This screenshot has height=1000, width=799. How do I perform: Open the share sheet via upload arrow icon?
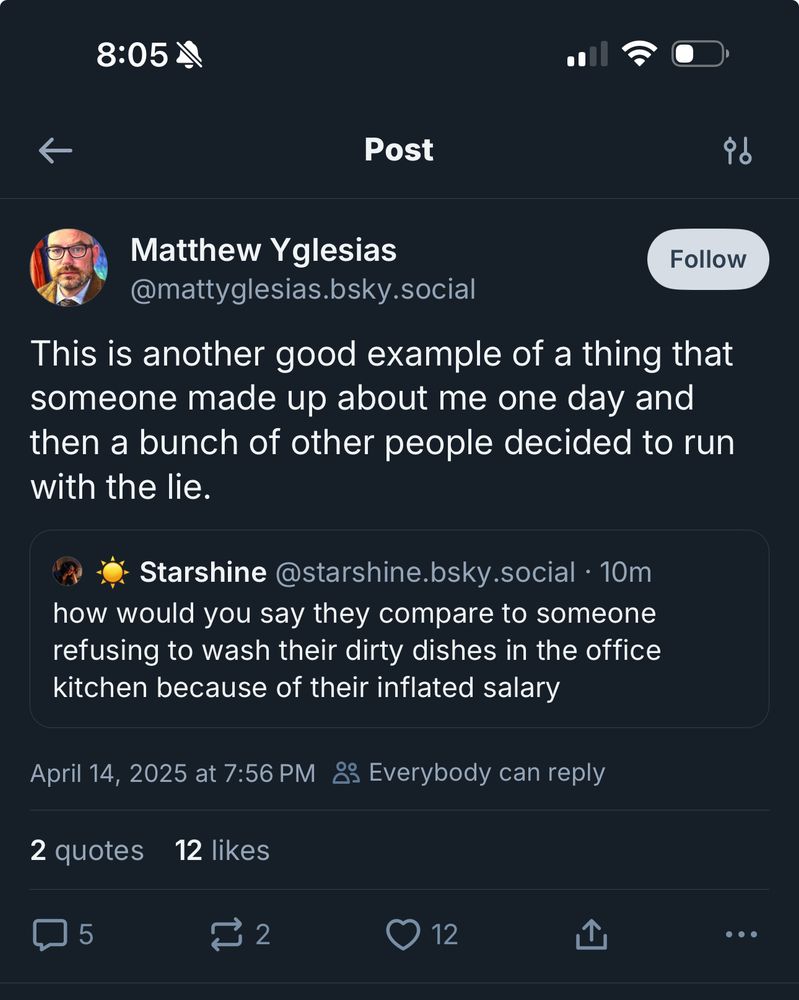pyautogui.click(x=591, y=935)
